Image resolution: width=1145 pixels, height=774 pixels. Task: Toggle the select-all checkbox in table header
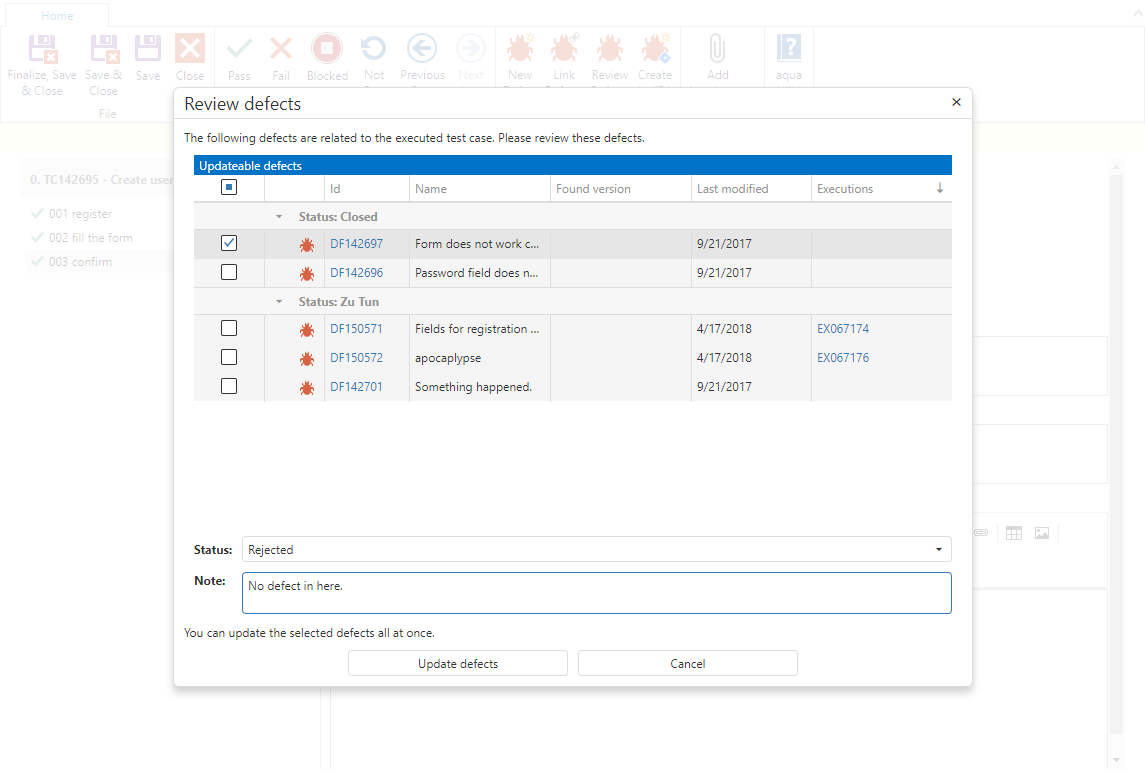tap(229, 187)
